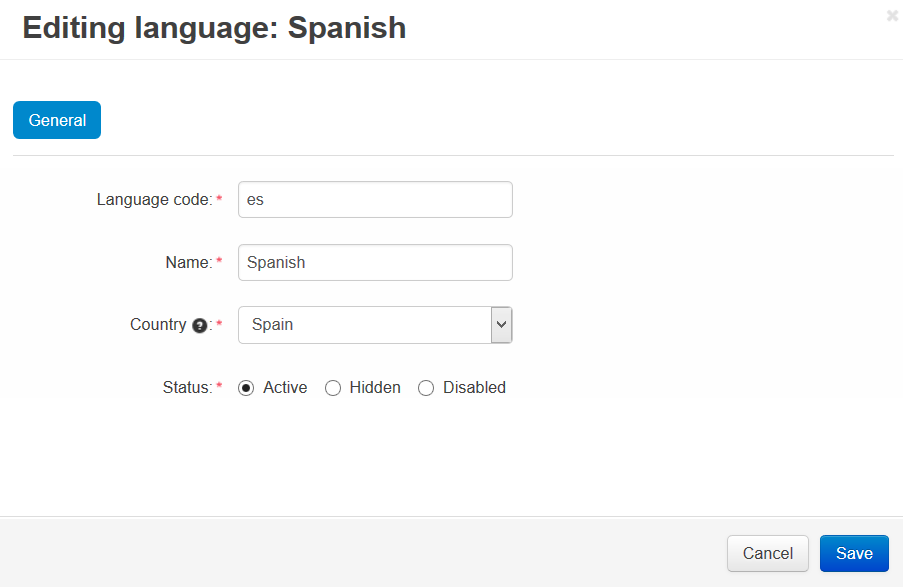Open the Country dropdown showing Spain
The width and height of the screenshot is (903, 588).
coord(375,325)
